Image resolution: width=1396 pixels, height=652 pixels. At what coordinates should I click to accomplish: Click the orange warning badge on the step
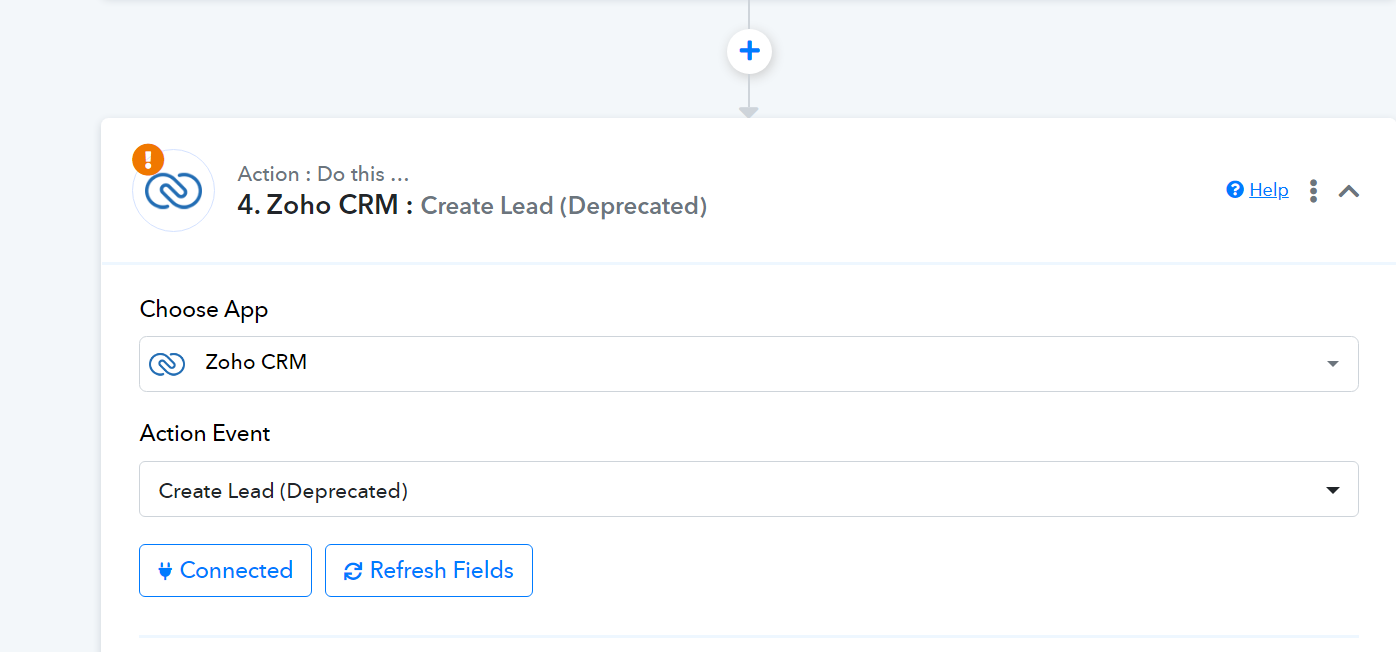tap(148, 159)
